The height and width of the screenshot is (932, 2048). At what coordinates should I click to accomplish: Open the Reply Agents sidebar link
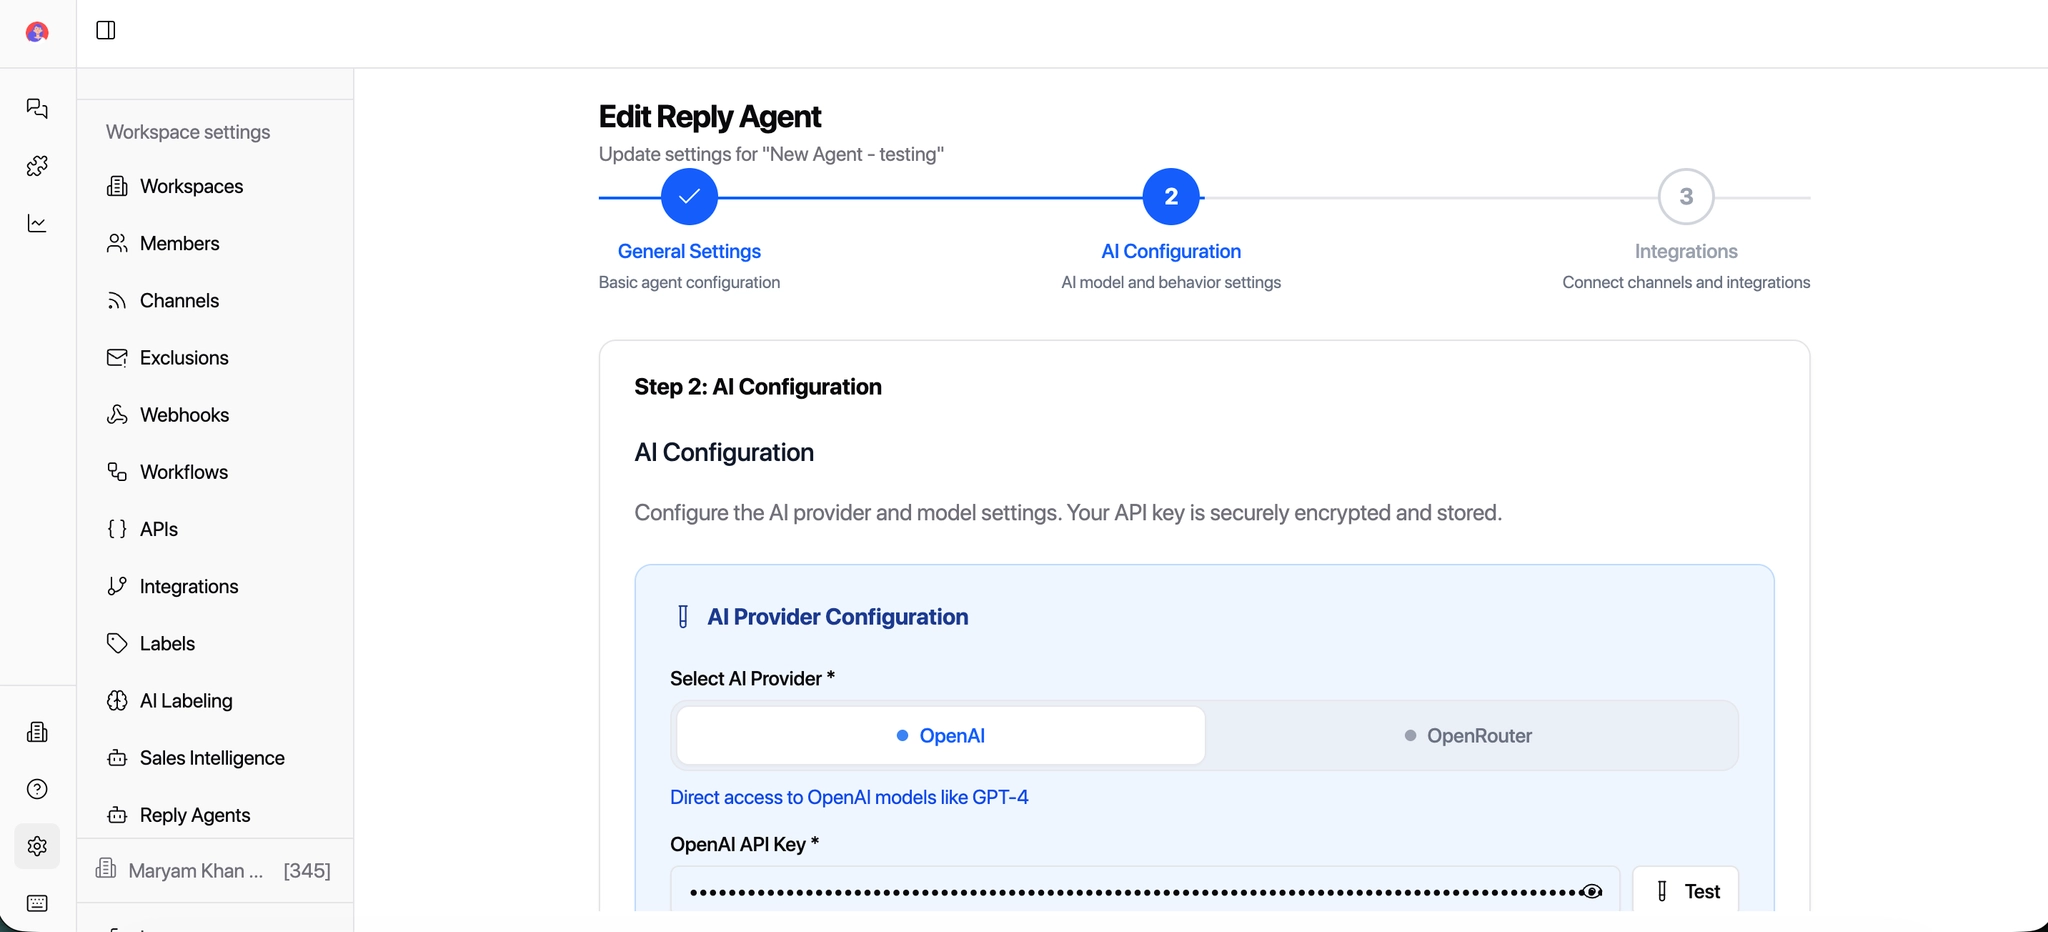pos(194,815)
